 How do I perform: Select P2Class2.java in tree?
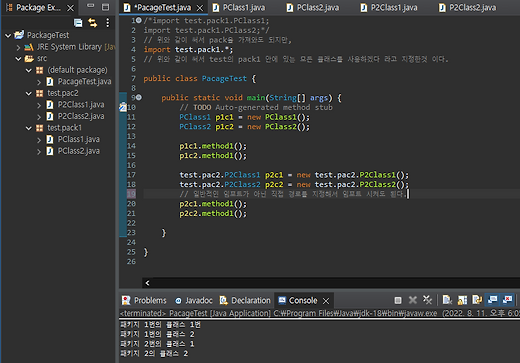81,116
